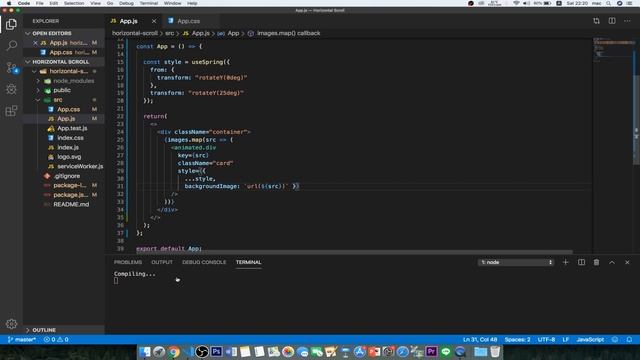This screenshot has width=640, height=360.
Task: Open the Extensions view
Action: pyautogui.click(x=11, y=111)
